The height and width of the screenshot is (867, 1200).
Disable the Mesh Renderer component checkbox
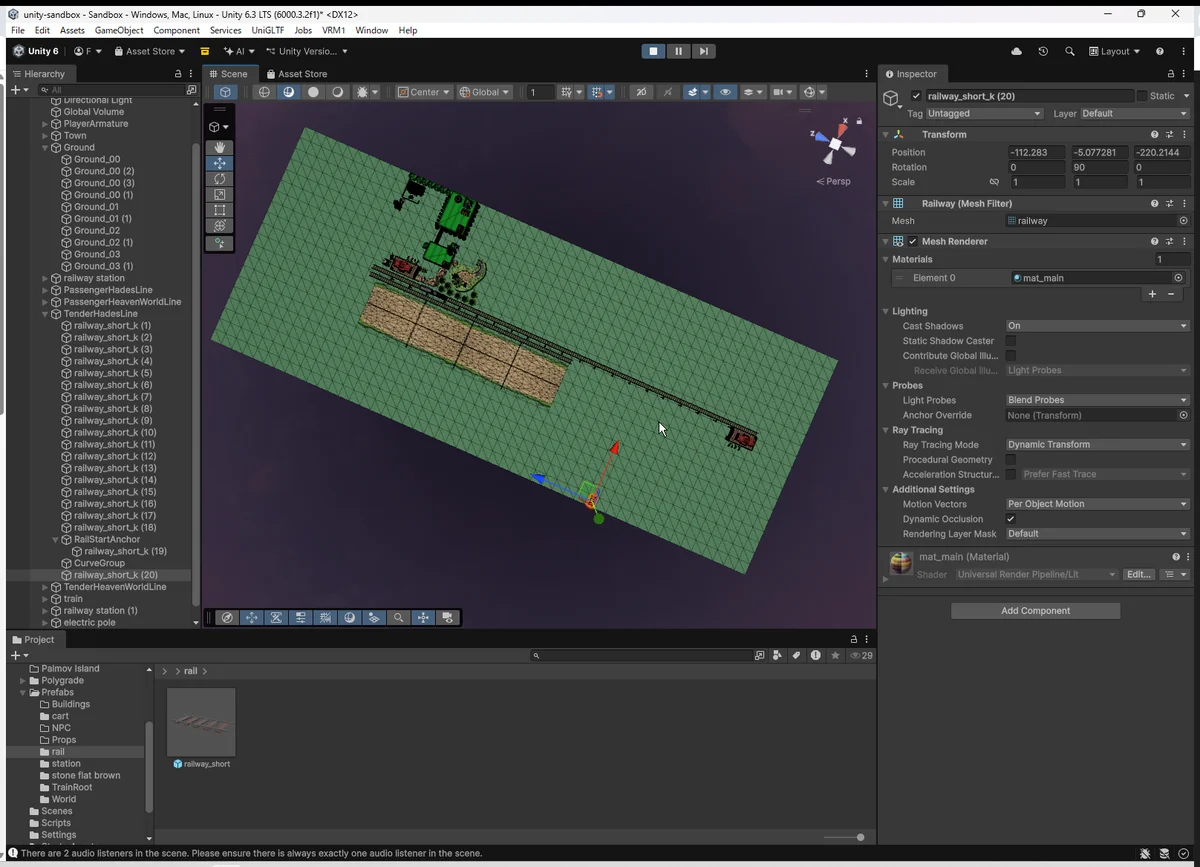click(x=913, y=241)
